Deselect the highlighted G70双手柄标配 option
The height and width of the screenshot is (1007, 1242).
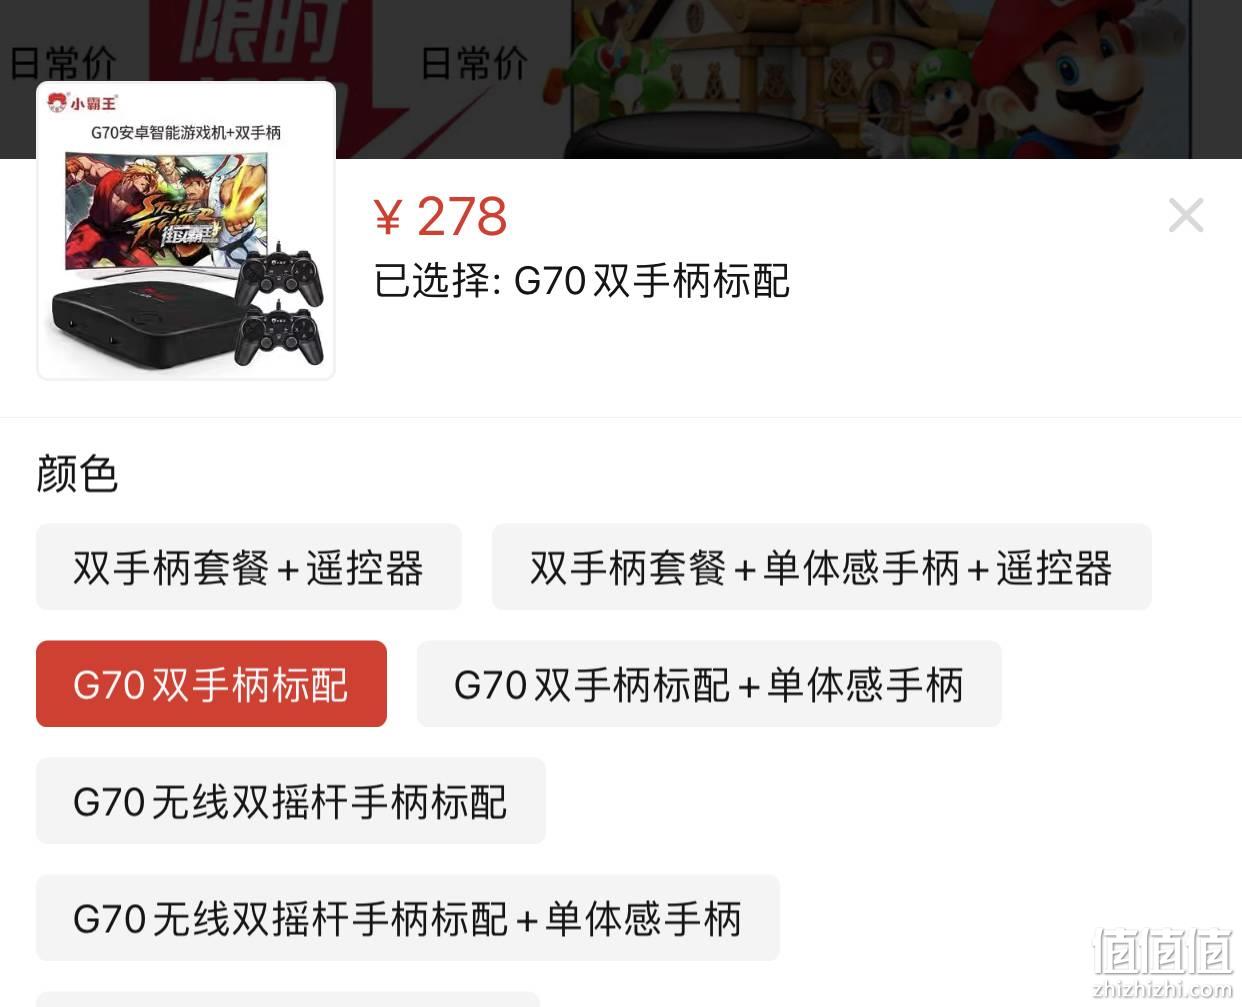tap(211, 684)
